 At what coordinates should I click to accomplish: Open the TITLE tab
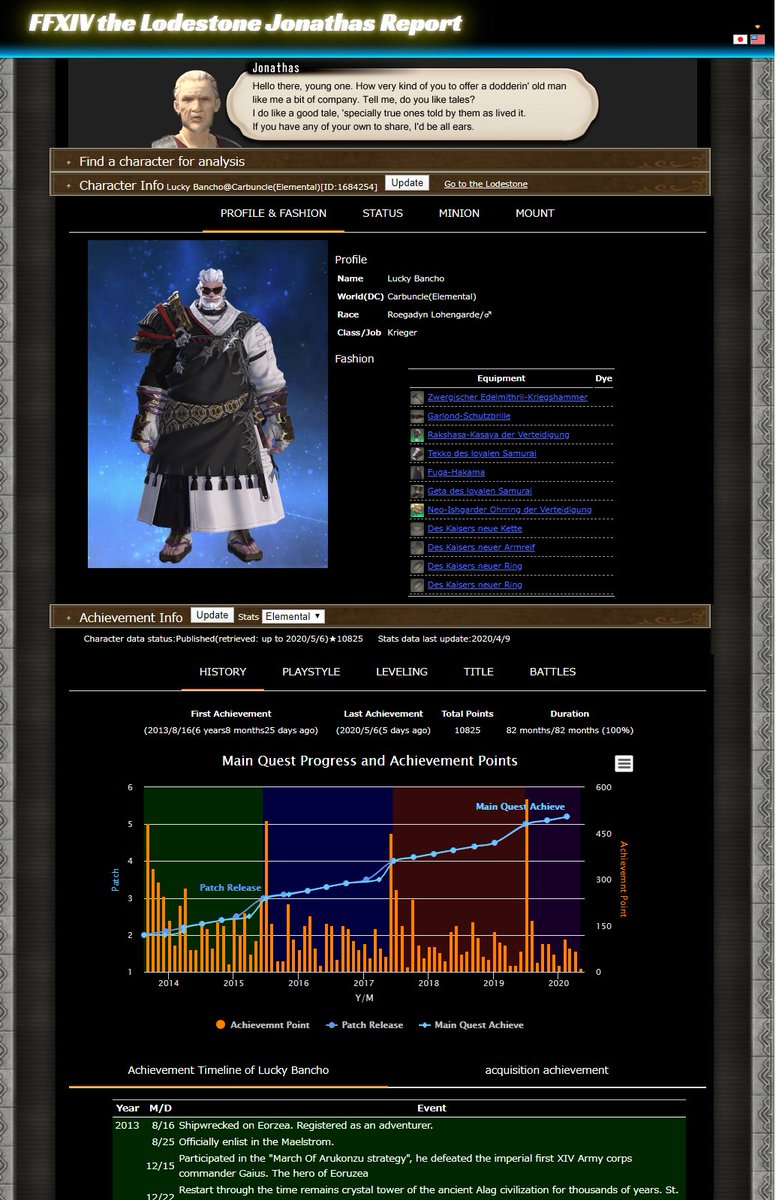478,672
